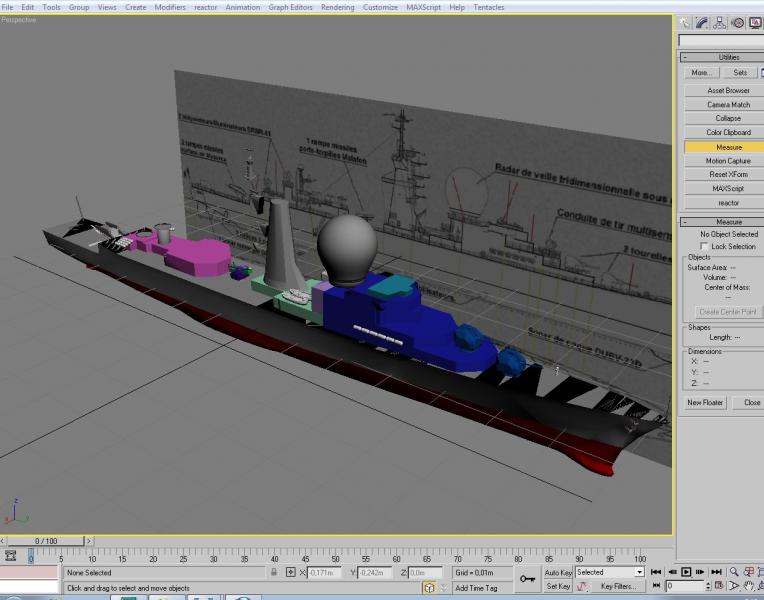Click Previous Frame playback button
Screen dimensions: 764x600
tap(672, 572)
